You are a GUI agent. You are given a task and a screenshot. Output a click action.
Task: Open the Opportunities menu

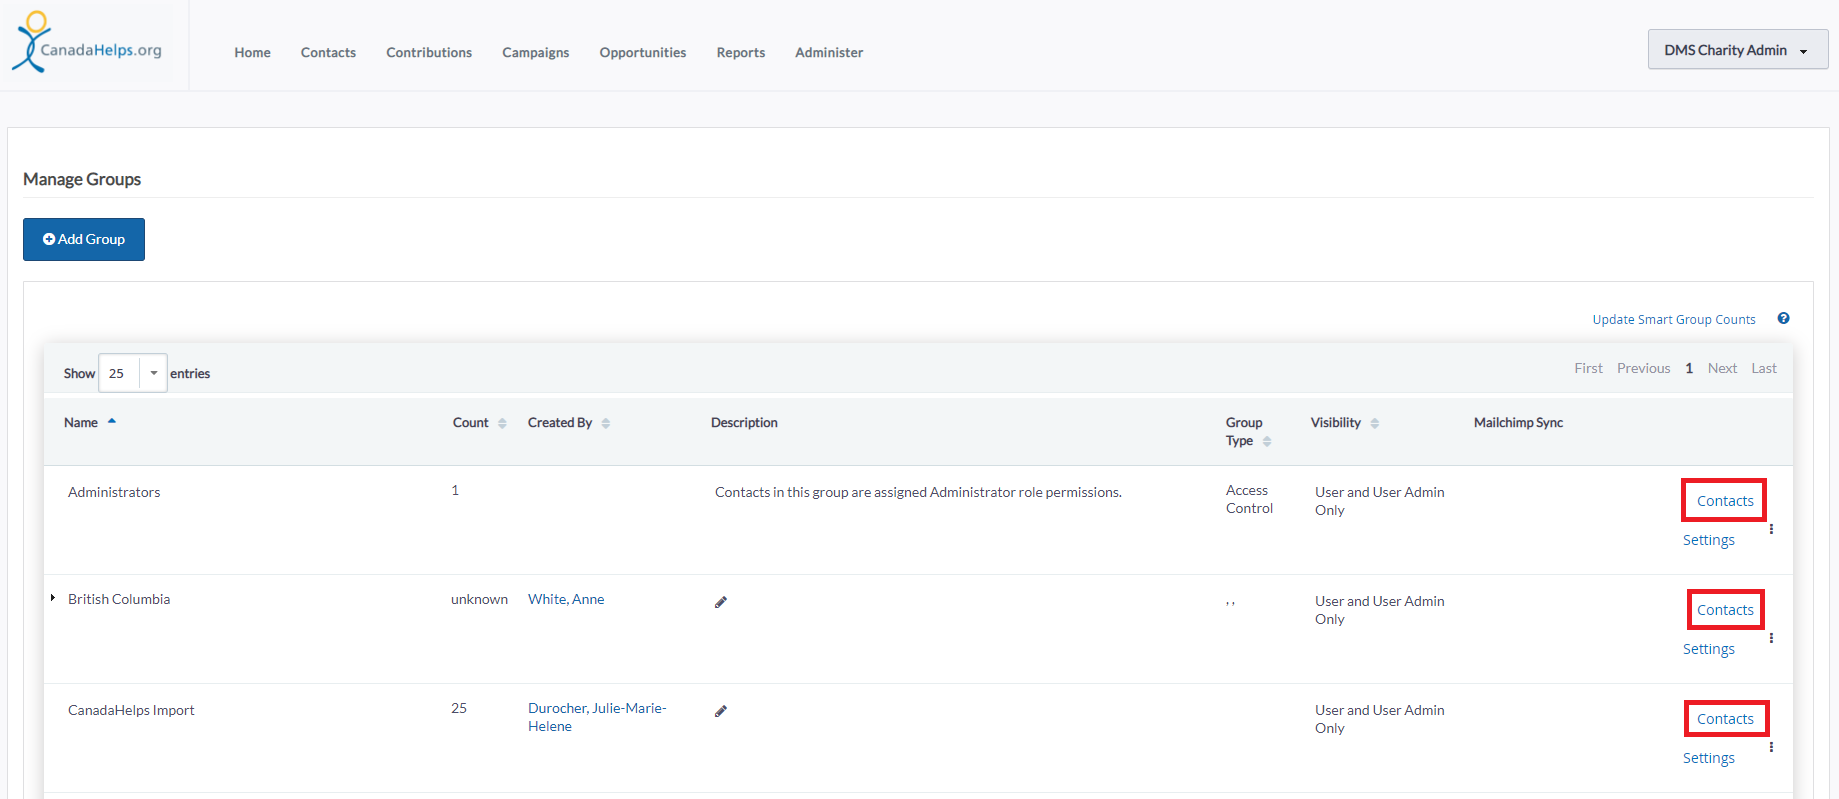pyautogui.click(x=643, y=52)
